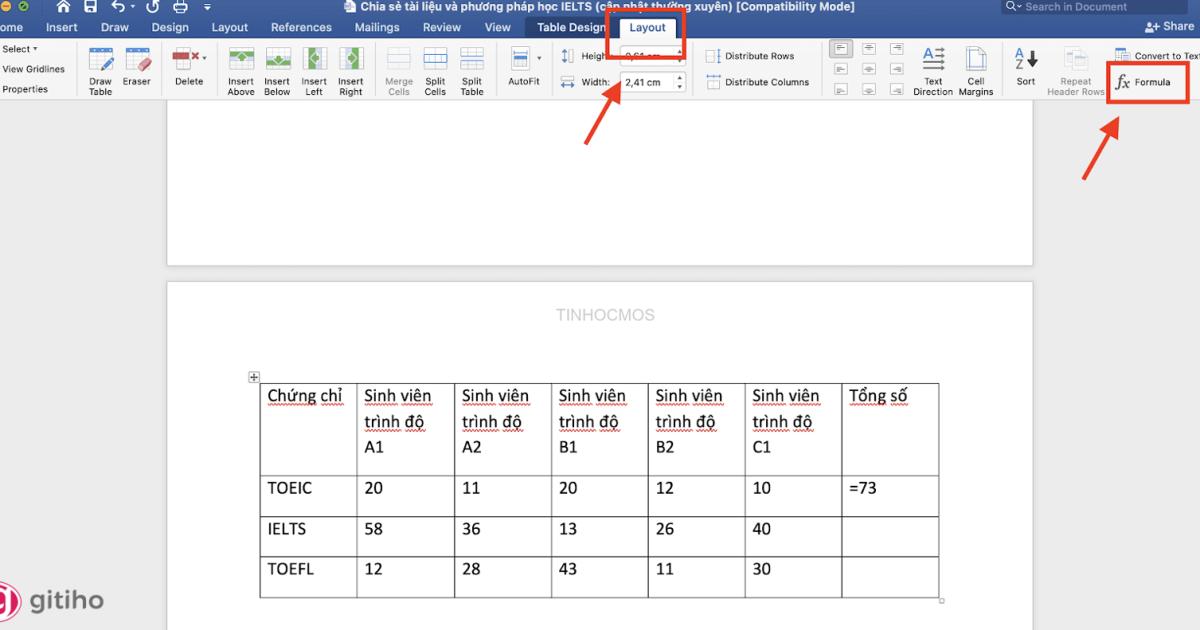Open the Split Cells command
Viewport: 1200px width, 630px height.
click(435, 70)
